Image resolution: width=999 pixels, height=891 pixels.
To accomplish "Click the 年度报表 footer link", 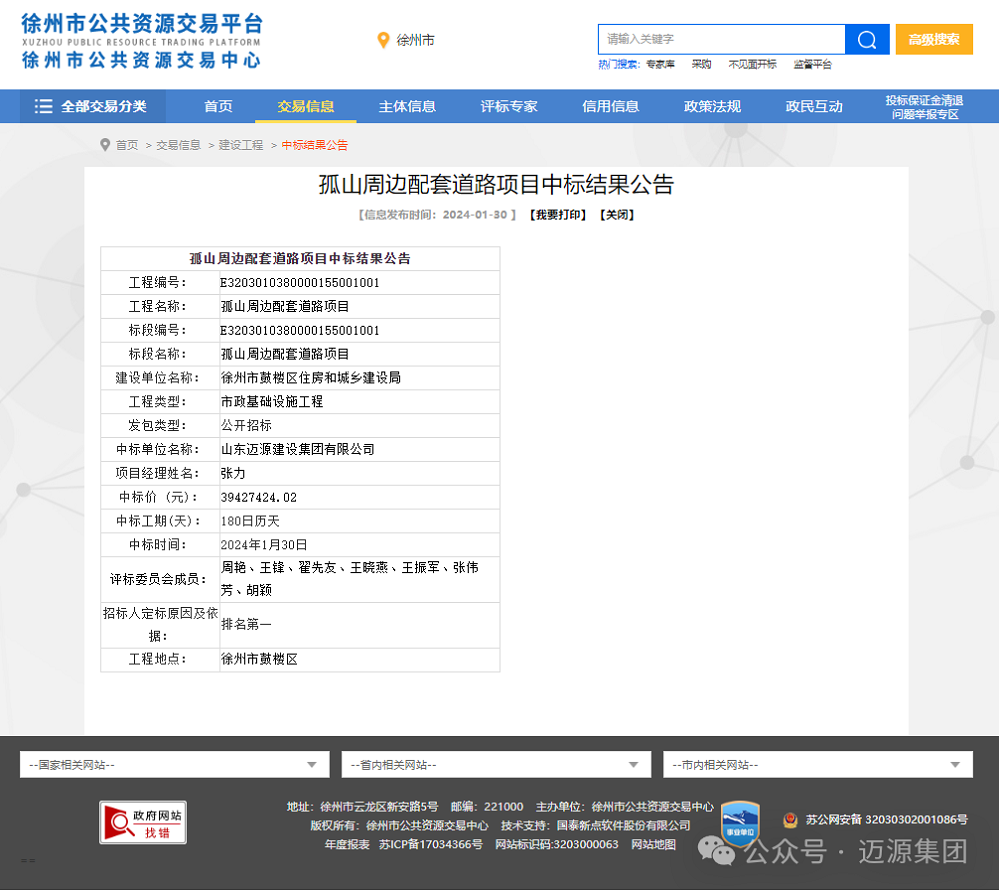I will point(347,844).
